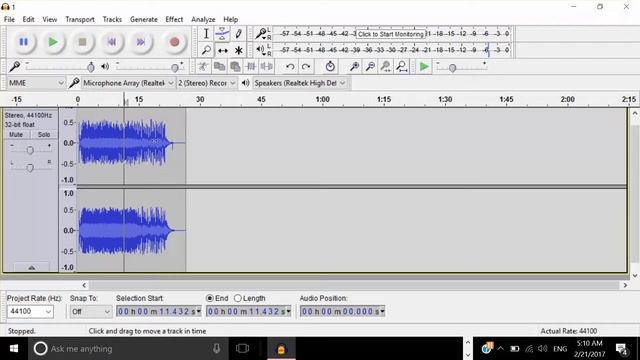Click the red Record button

[174, 42]
